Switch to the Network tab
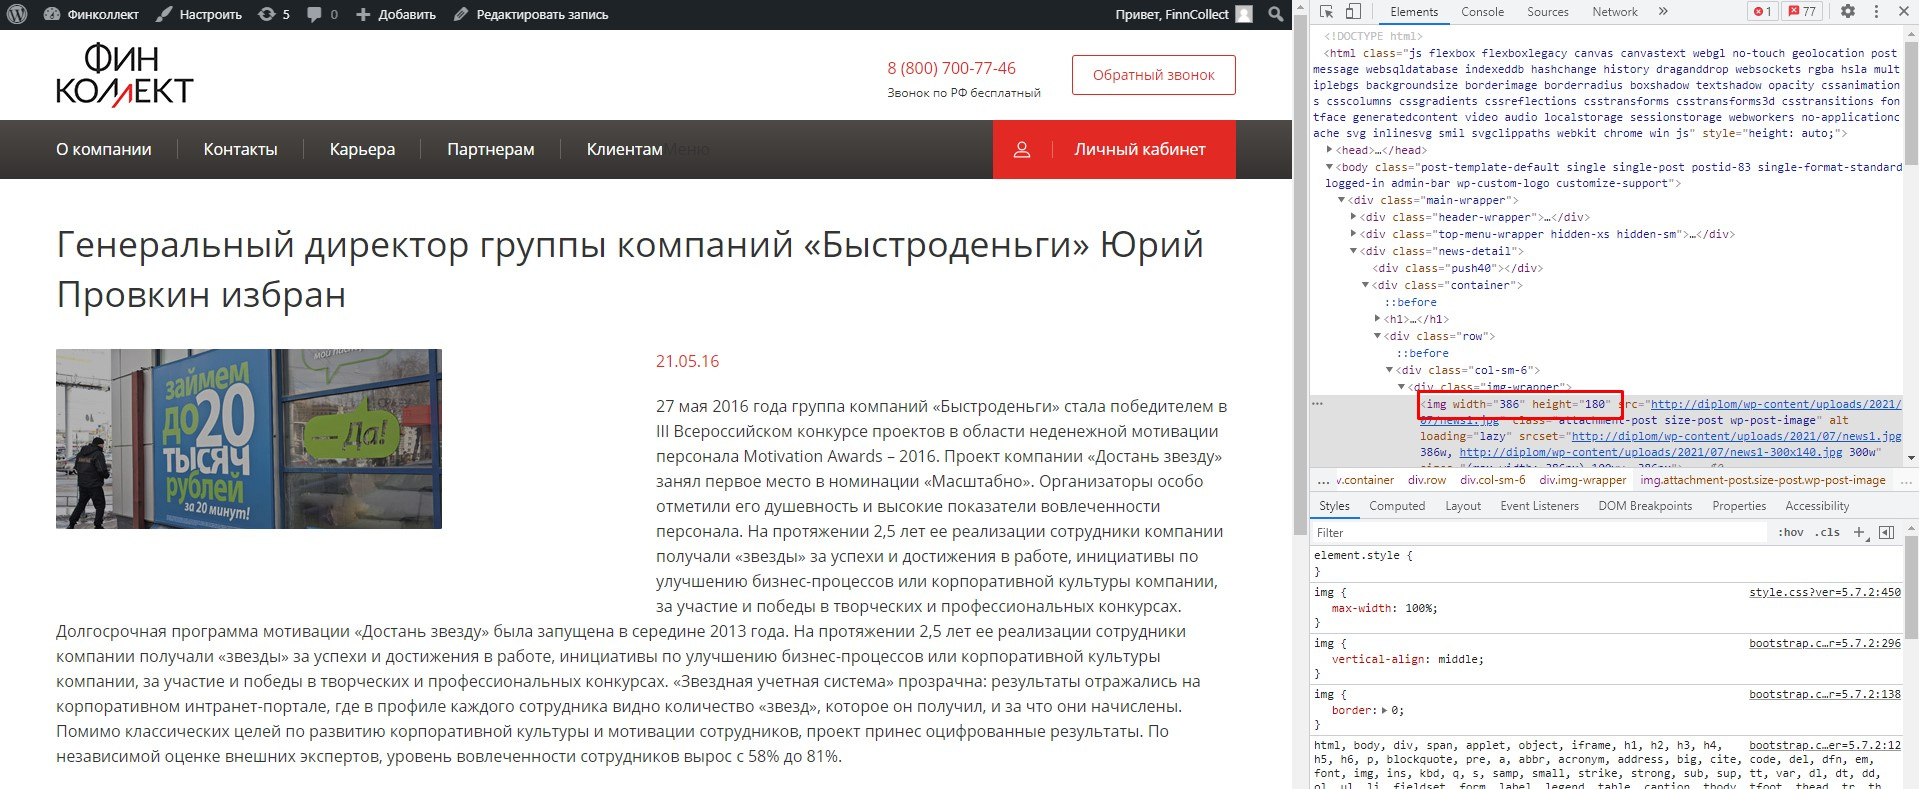The width and height of the screenshot is (1919, 789). point(1615,12)
